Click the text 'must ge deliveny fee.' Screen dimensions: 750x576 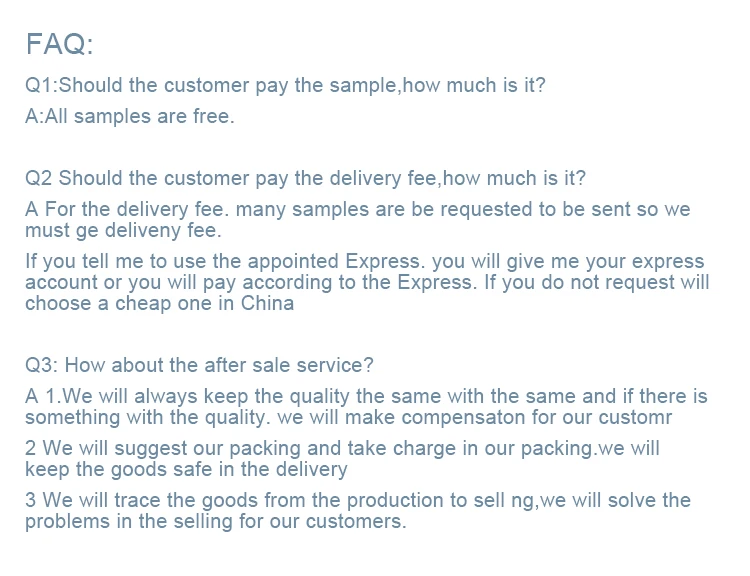click(123, 231)
